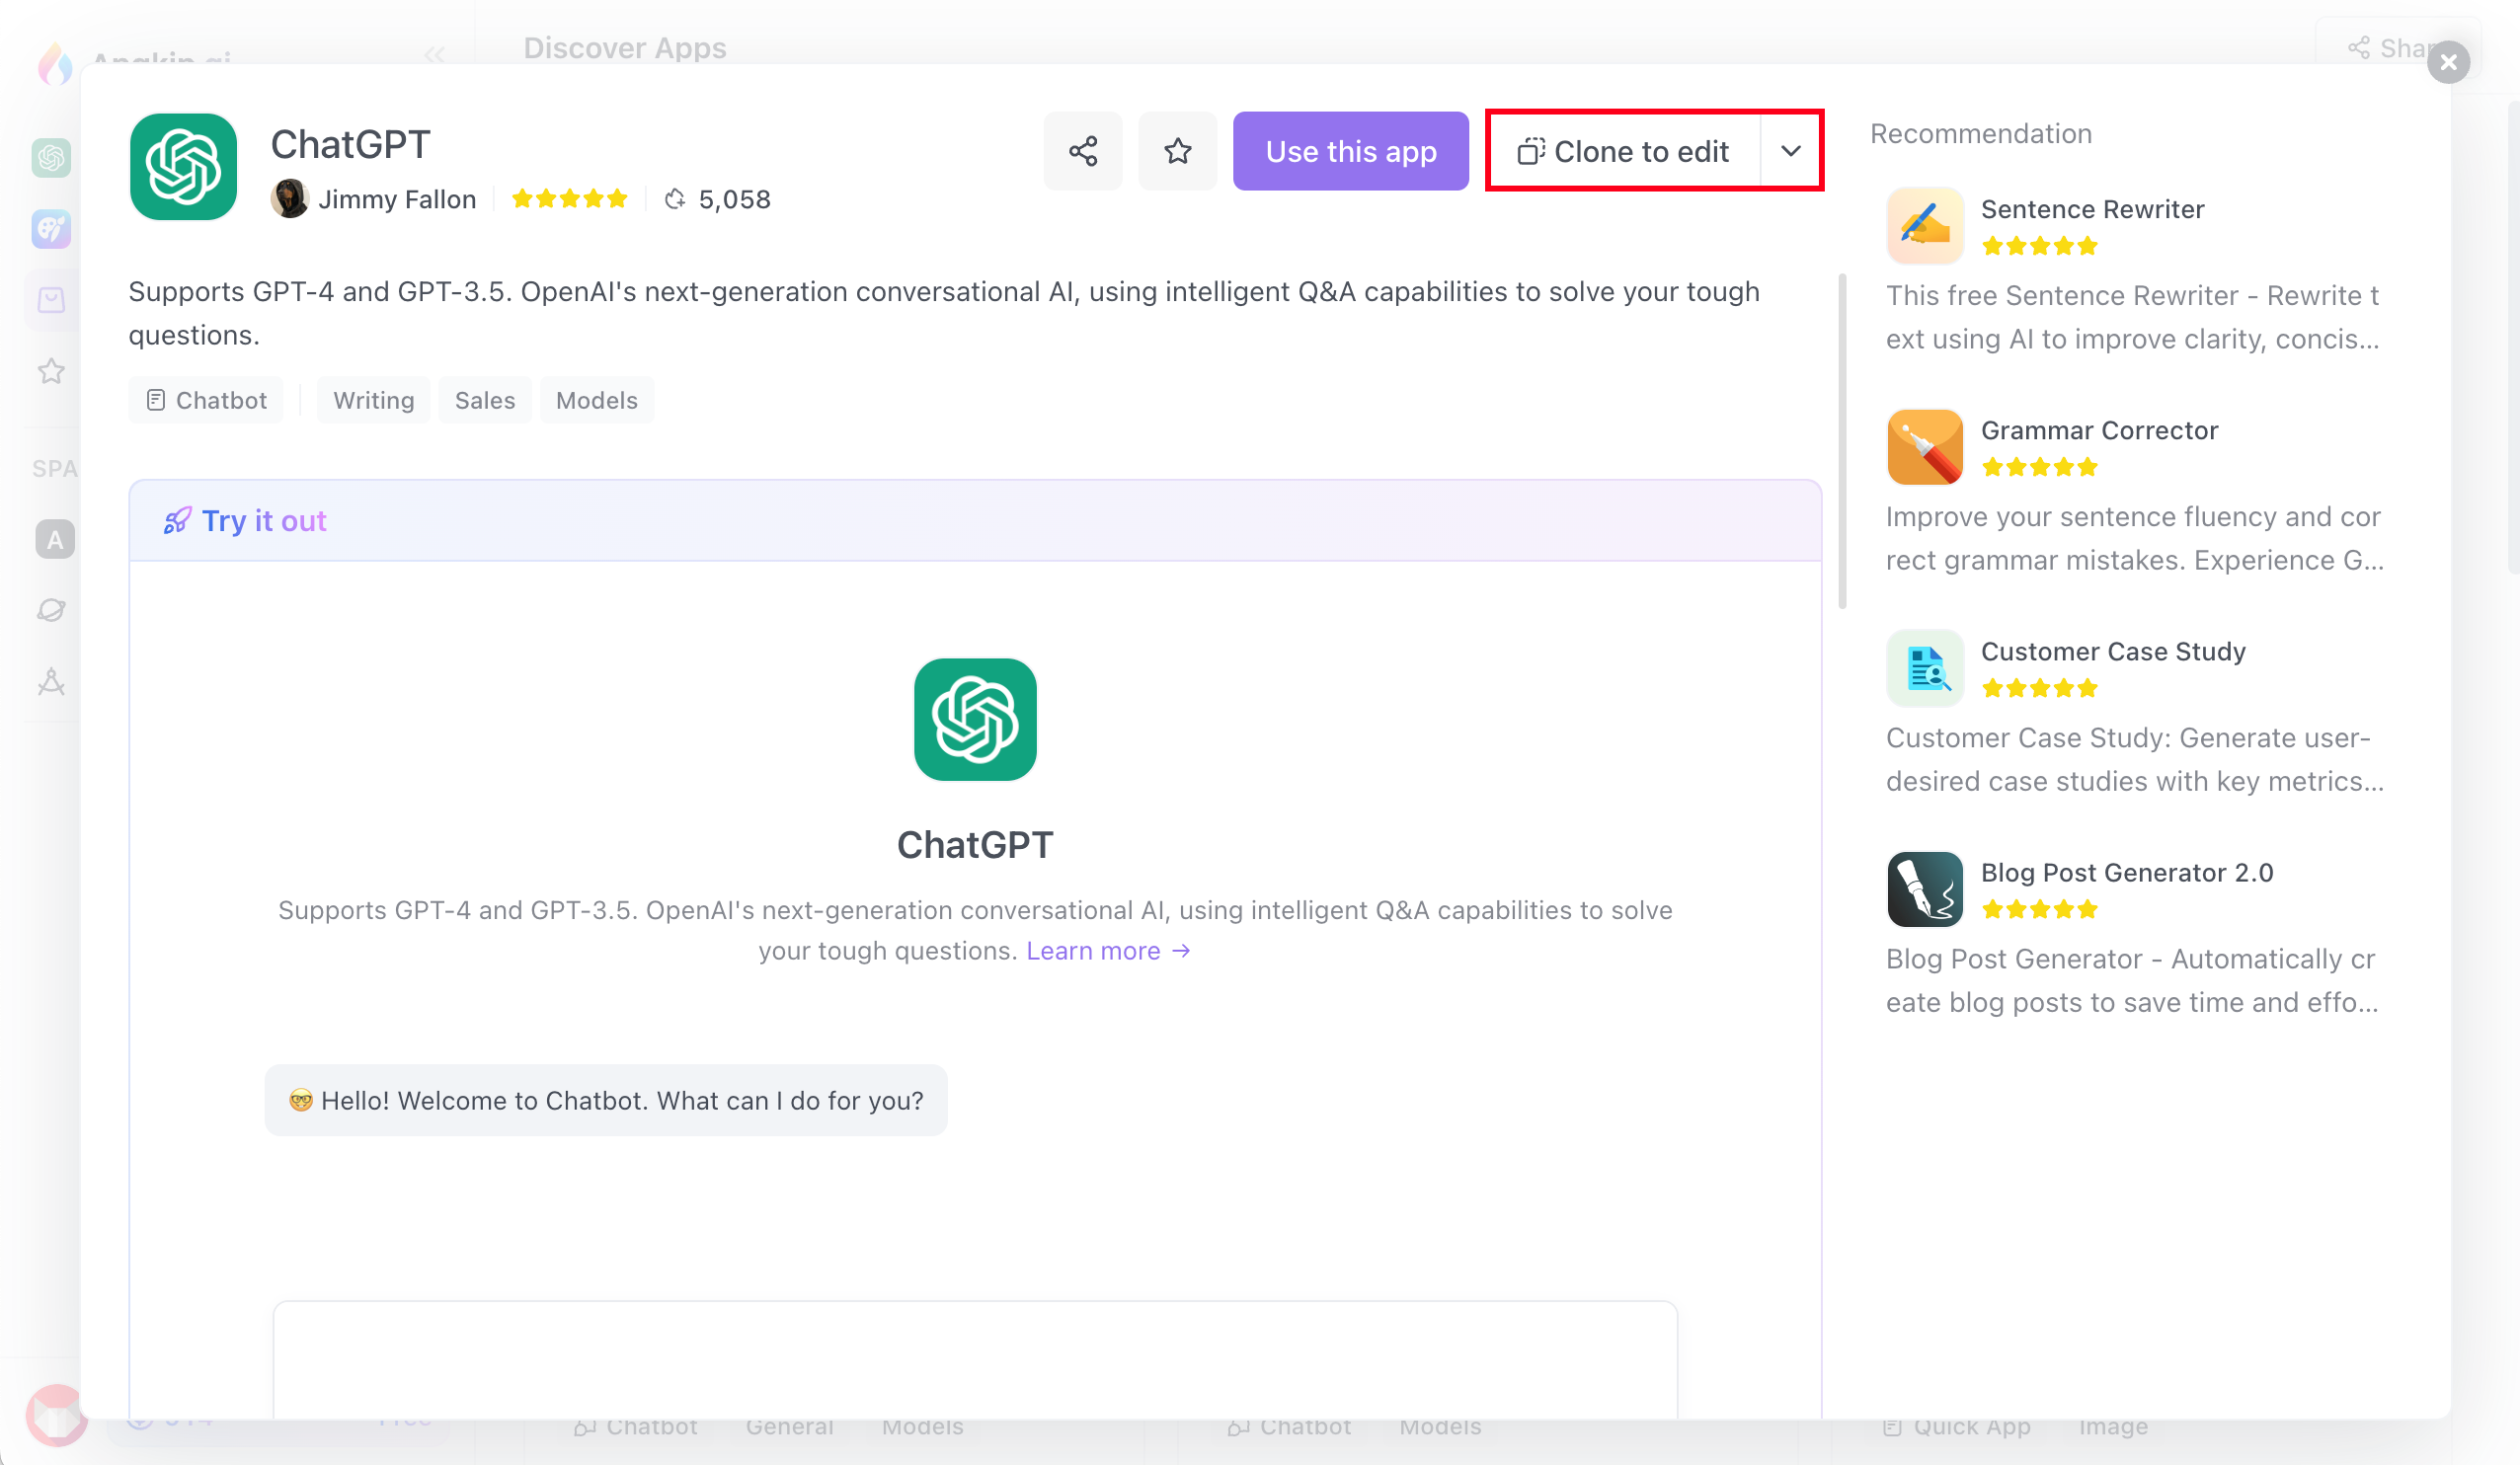2520x1465 pixels.
Task: Open author Jimmy Fallon's profile name
Action: tap(397, 199)
